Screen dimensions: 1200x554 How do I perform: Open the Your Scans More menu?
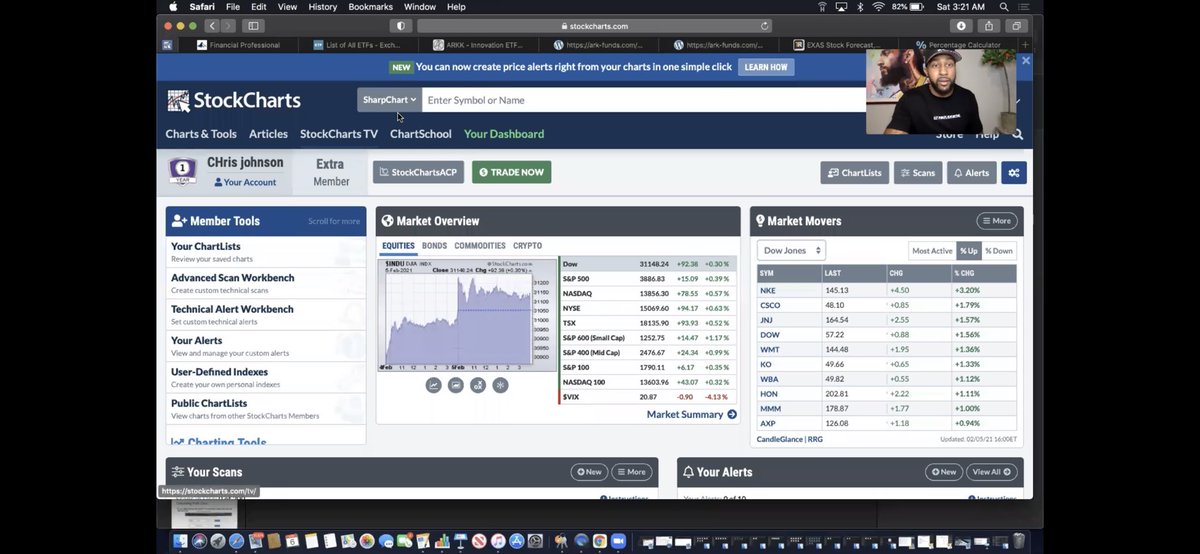point(632,472)
